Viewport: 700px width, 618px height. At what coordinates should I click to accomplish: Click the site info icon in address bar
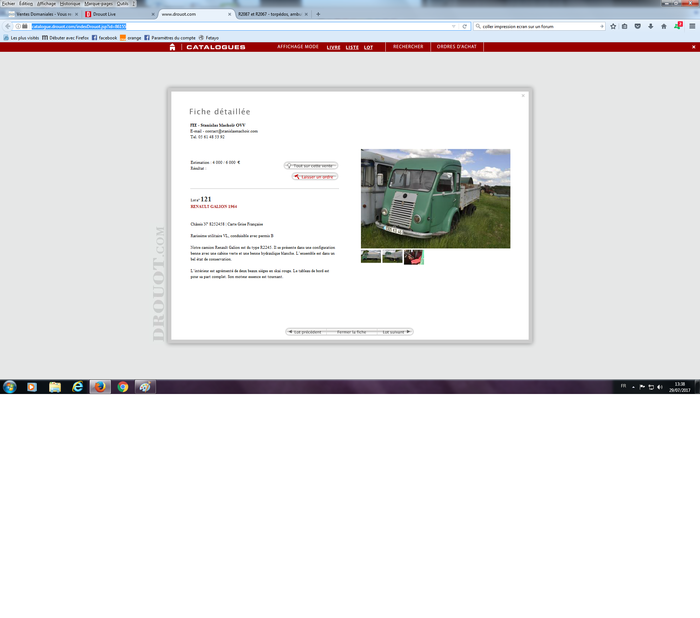pyautogui.click(x=18, y=26)
